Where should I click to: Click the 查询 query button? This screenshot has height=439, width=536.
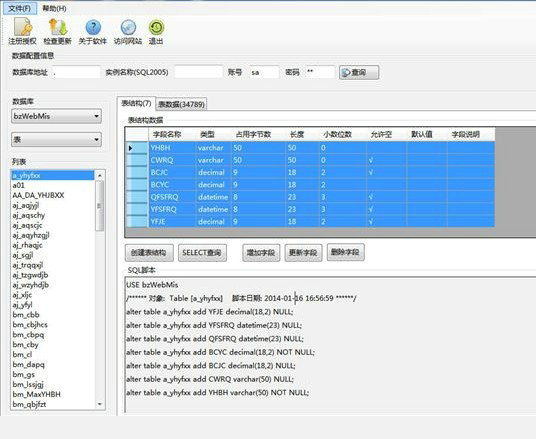(359, 72)
